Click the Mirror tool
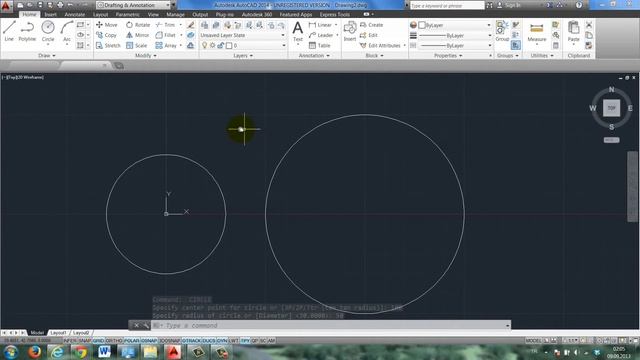The image size is (640, 360). [x=138, y=35]
